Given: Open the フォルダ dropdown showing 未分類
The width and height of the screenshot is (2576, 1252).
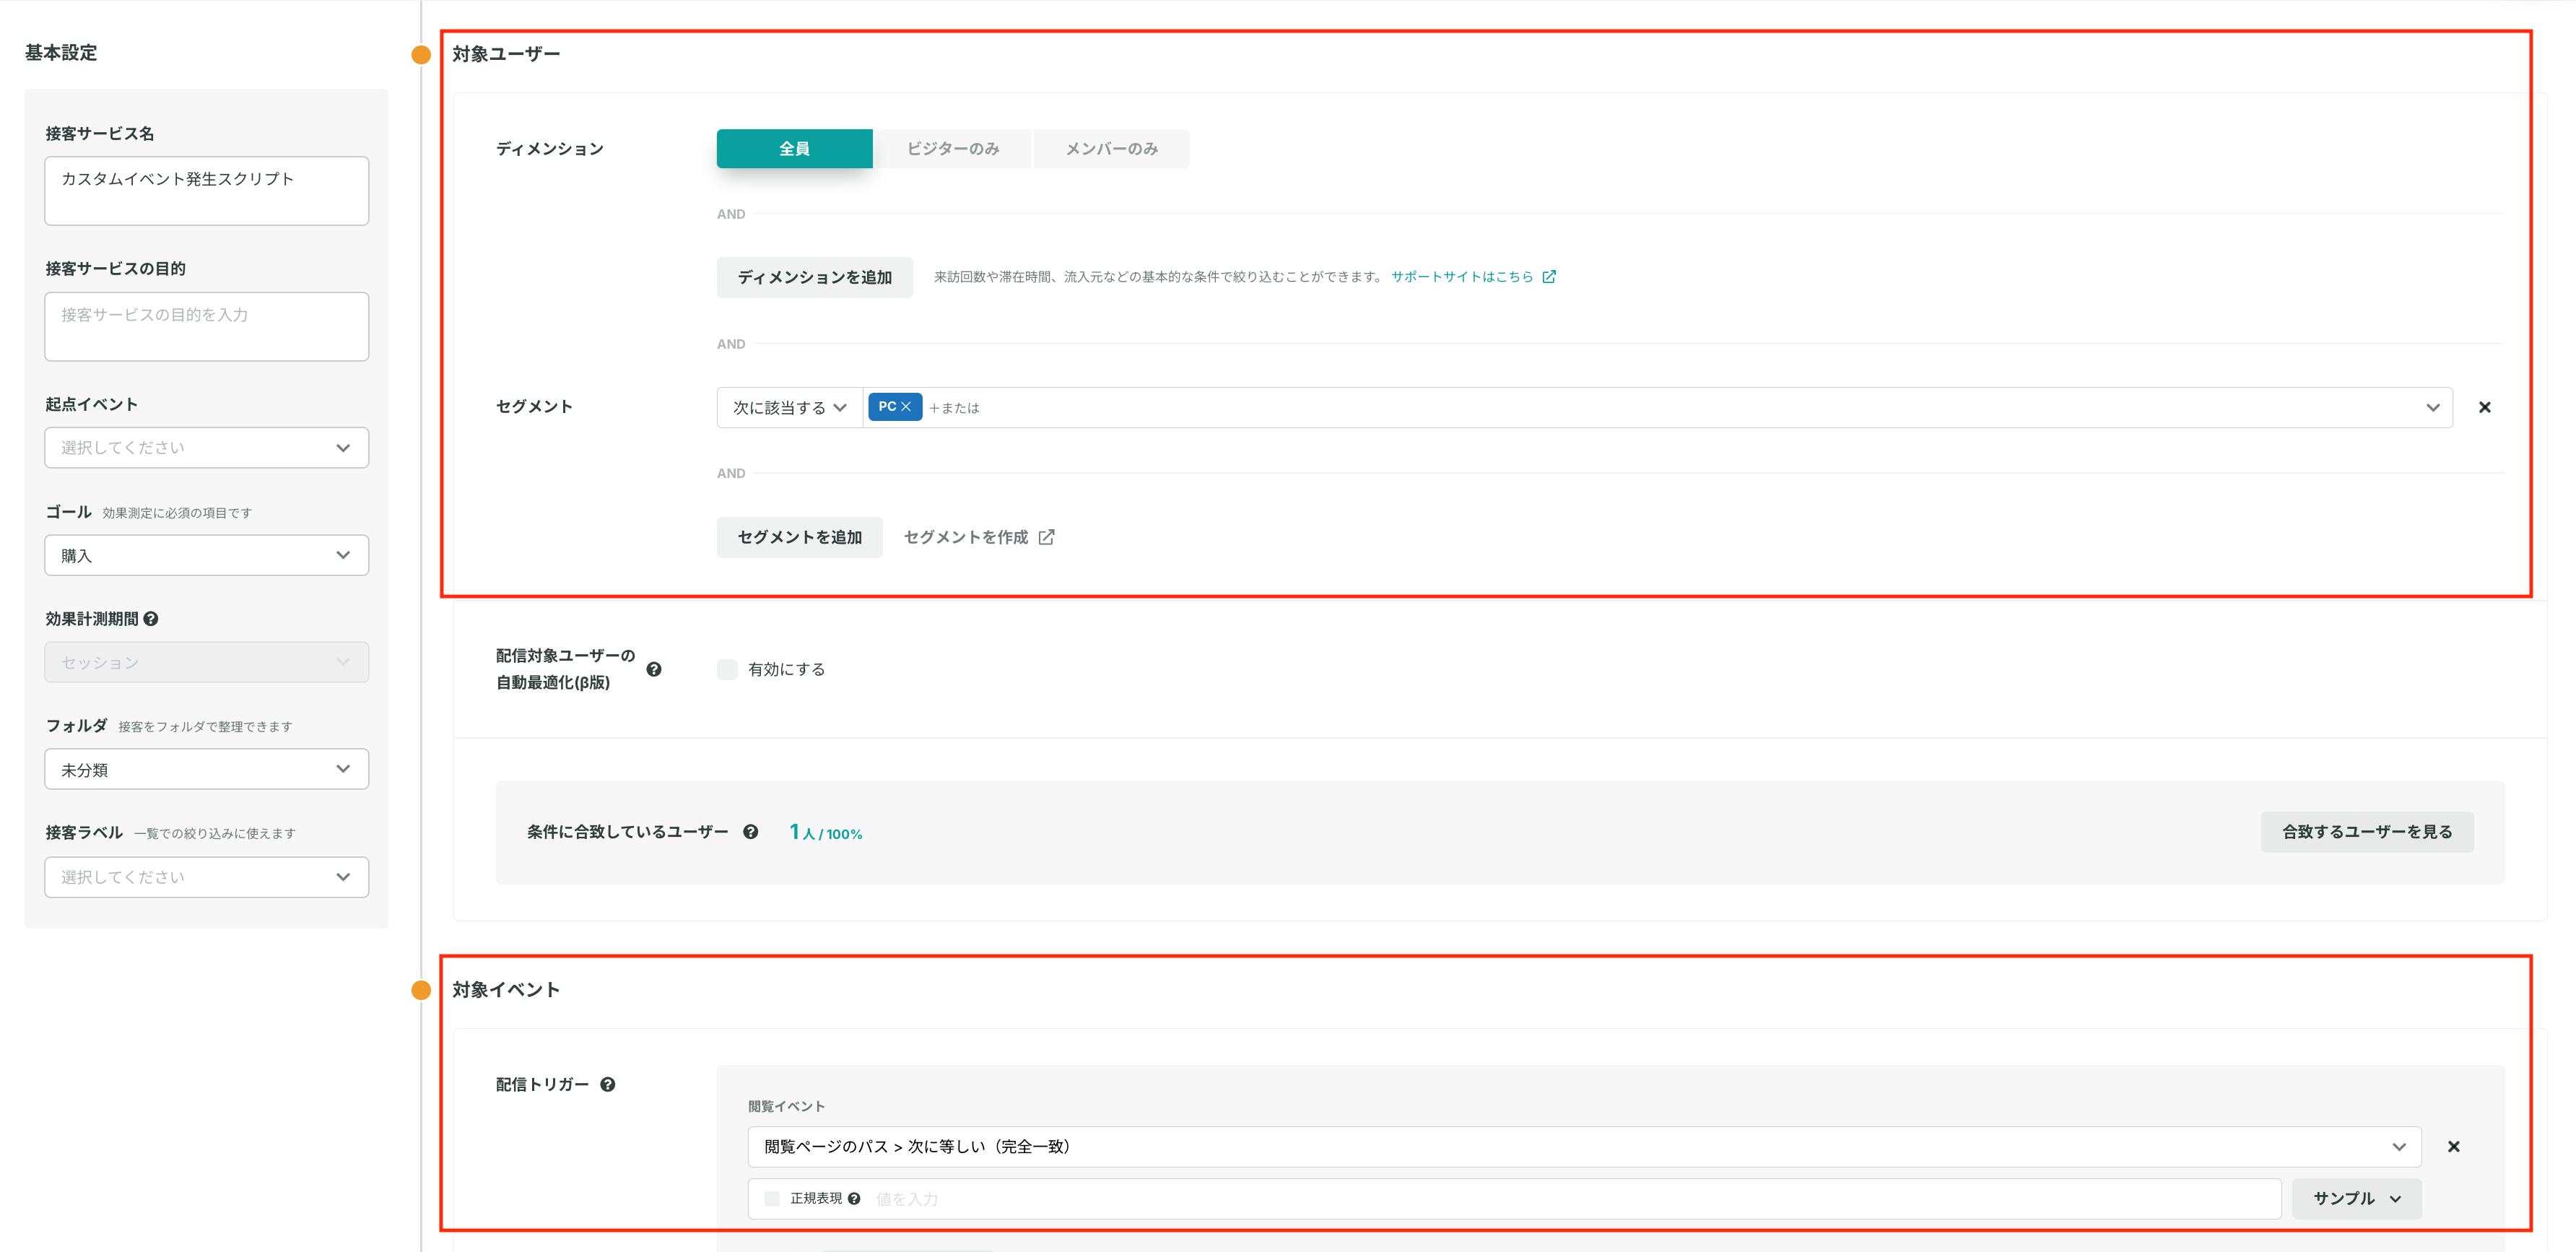Looking at the screenshot, I should (207, 769).
